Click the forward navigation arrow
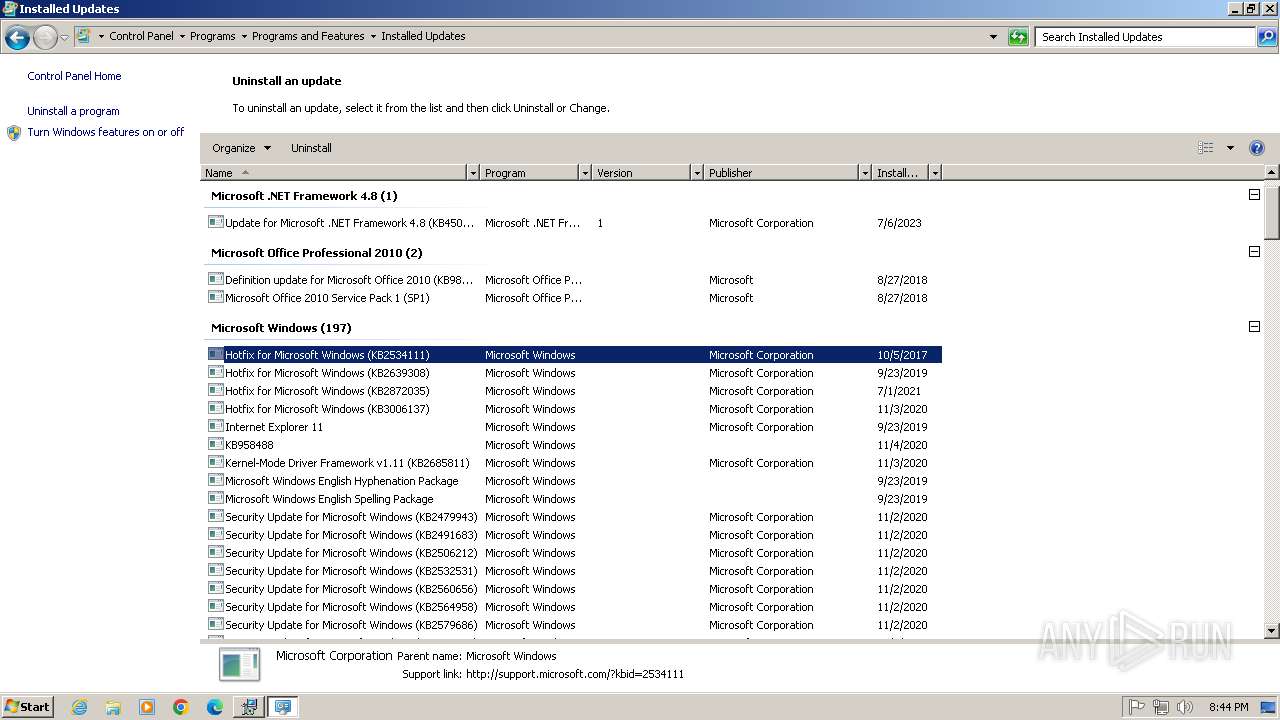The width and height of the screenshot is (1280, 720). 45,38
